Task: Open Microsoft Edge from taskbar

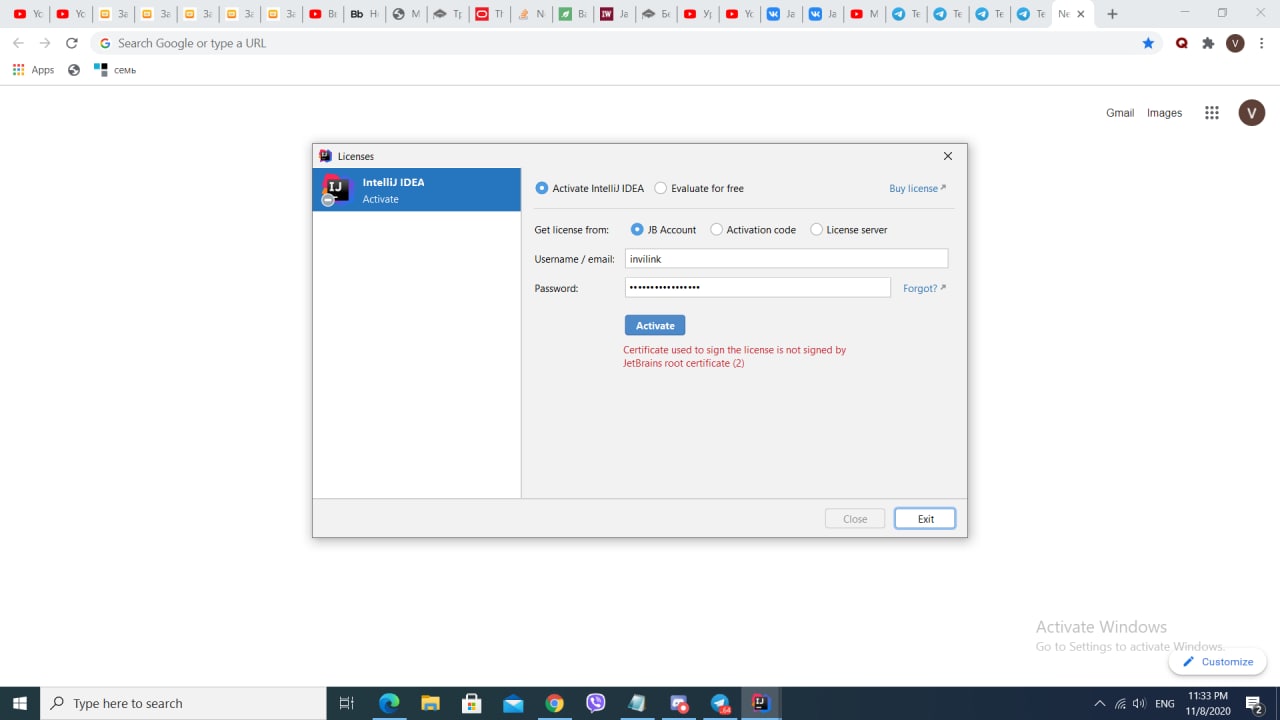Action: [389, 703]
